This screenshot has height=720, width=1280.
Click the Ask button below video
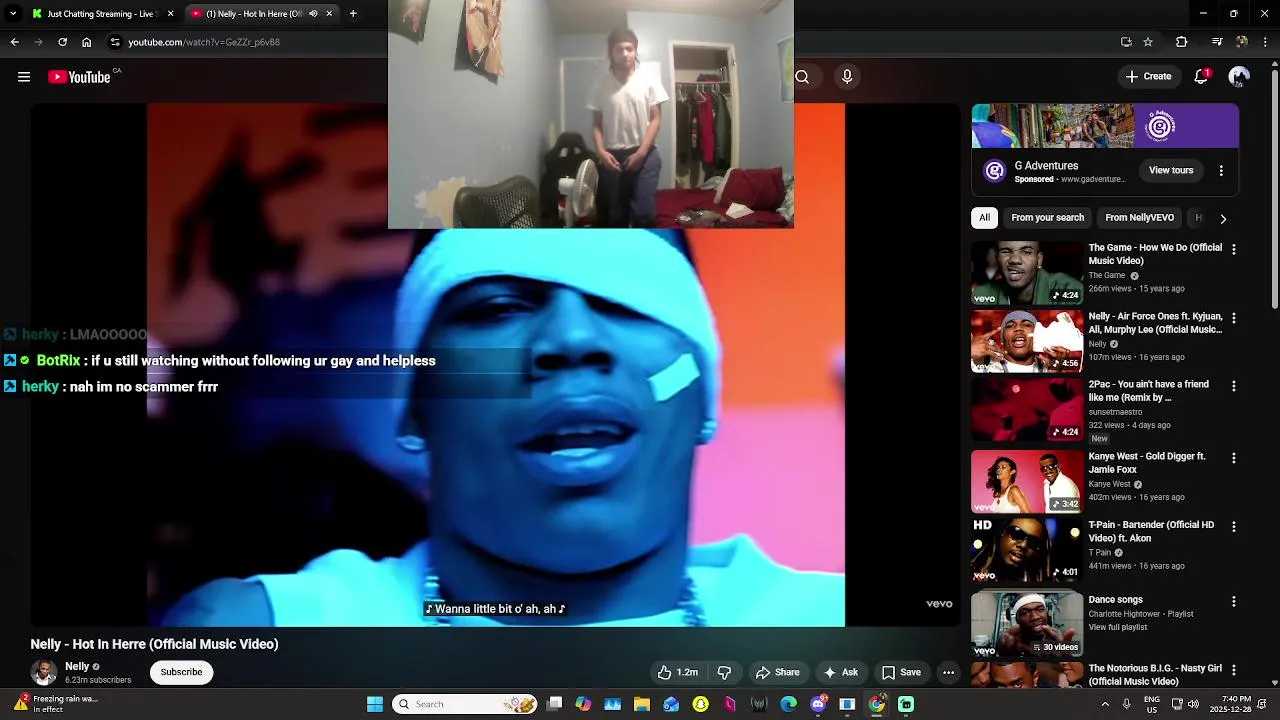click(x=840, y=672)
